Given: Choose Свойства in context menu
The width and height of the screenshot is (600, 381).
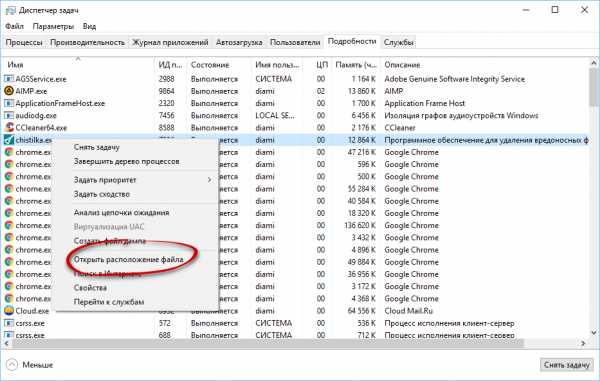Looking at the screenshot, I should 90,287.
